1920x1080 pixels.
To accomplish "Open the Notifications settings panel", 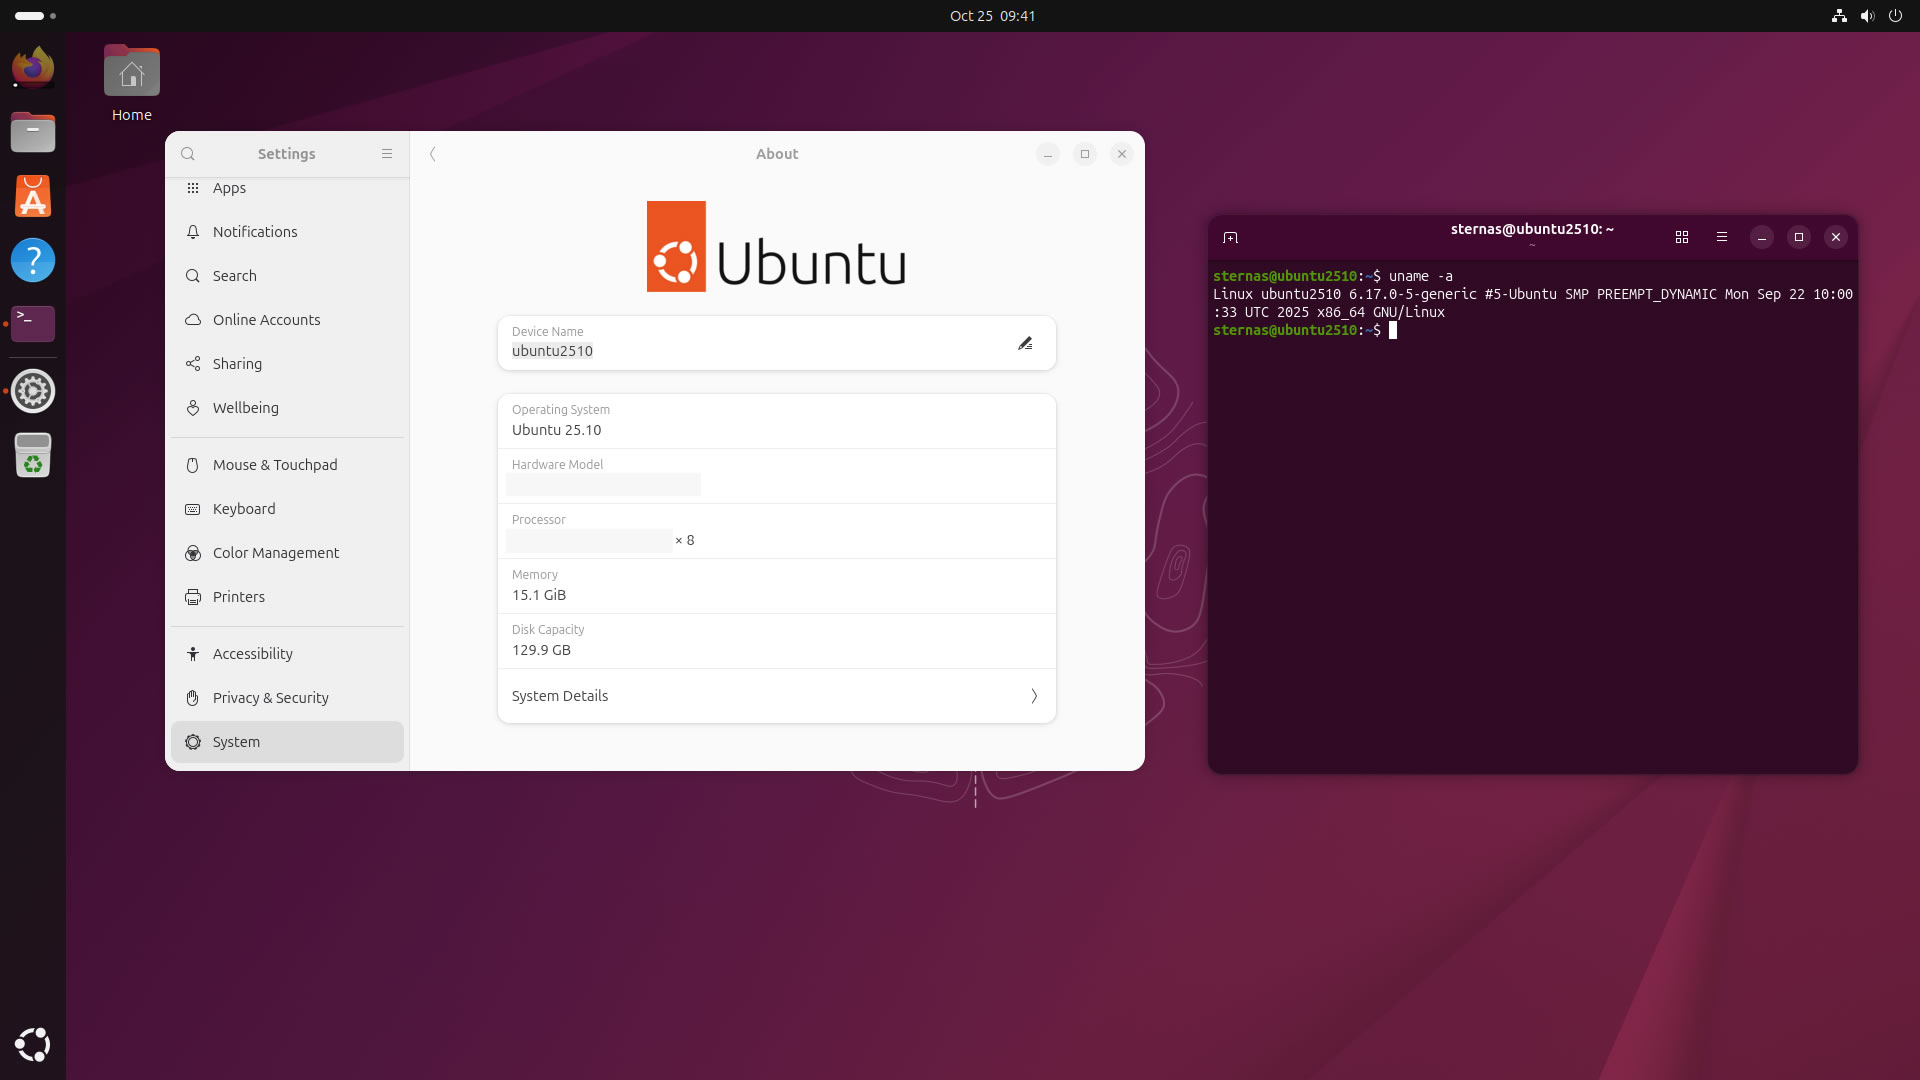I will 255,232.
